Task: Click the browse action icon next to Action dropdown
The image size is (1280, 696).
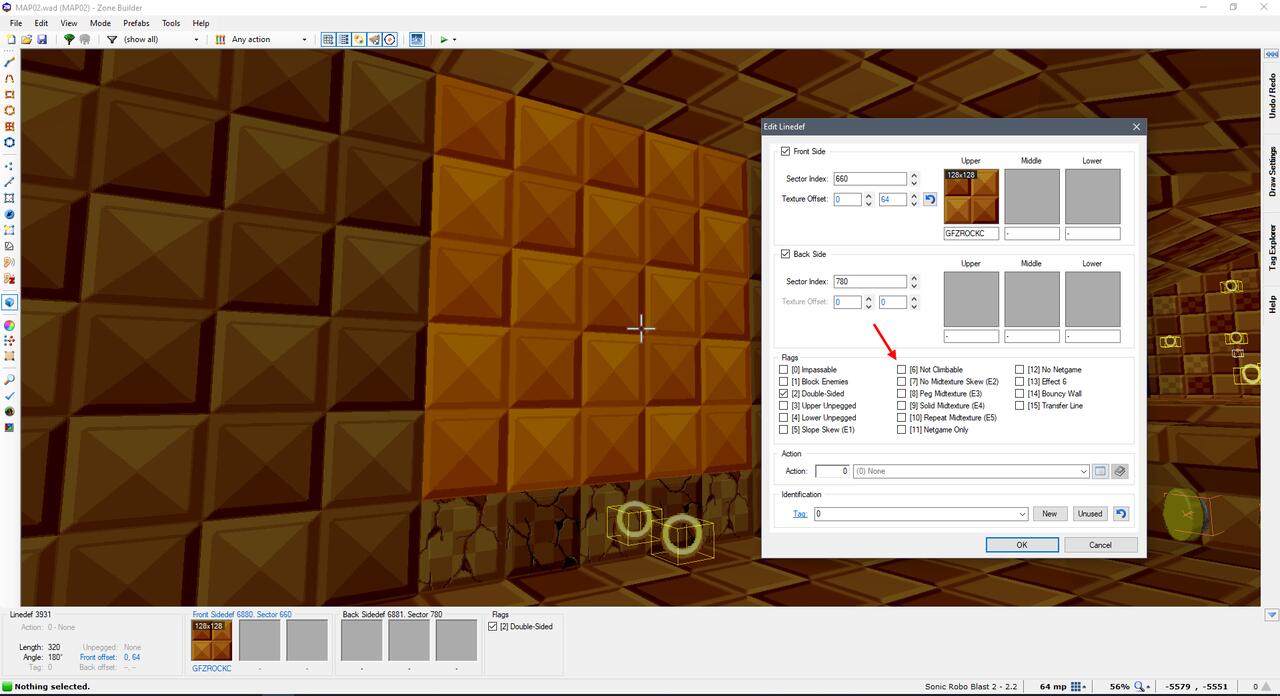Action: pos(1101,471)
